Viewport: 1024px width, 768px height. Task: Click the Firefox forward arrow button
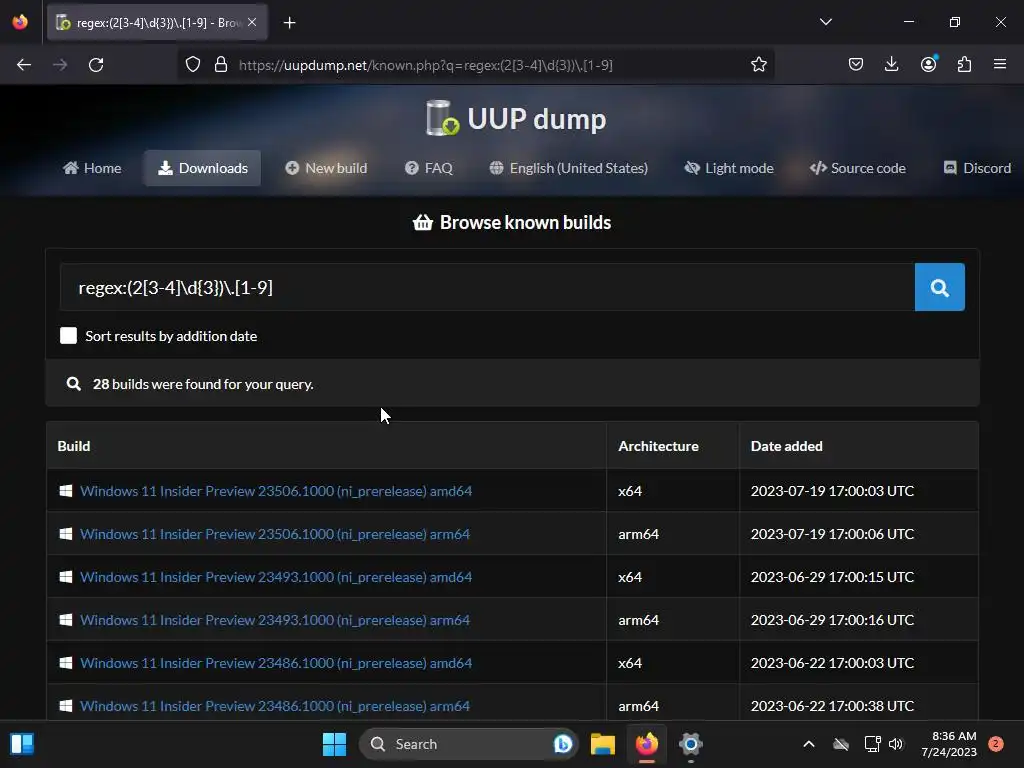tap(60, 65)
